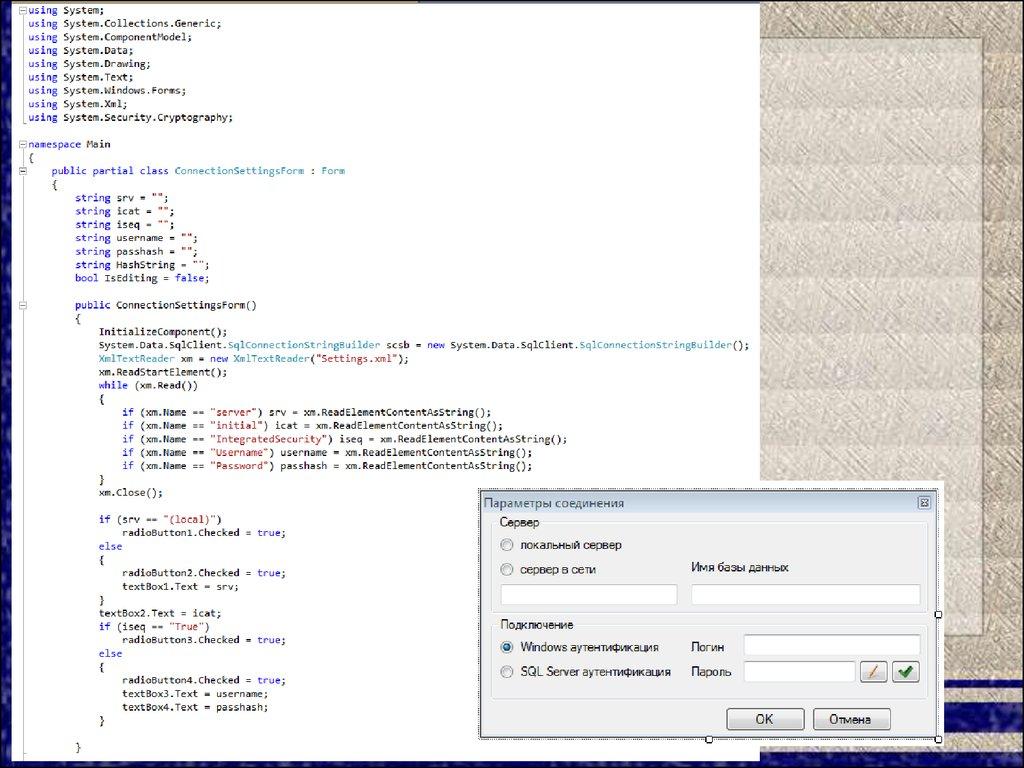This screenshot has height=768, width=1024.
Task: Select the локальный сервер radio button
Action: click(x=507, y=545)
